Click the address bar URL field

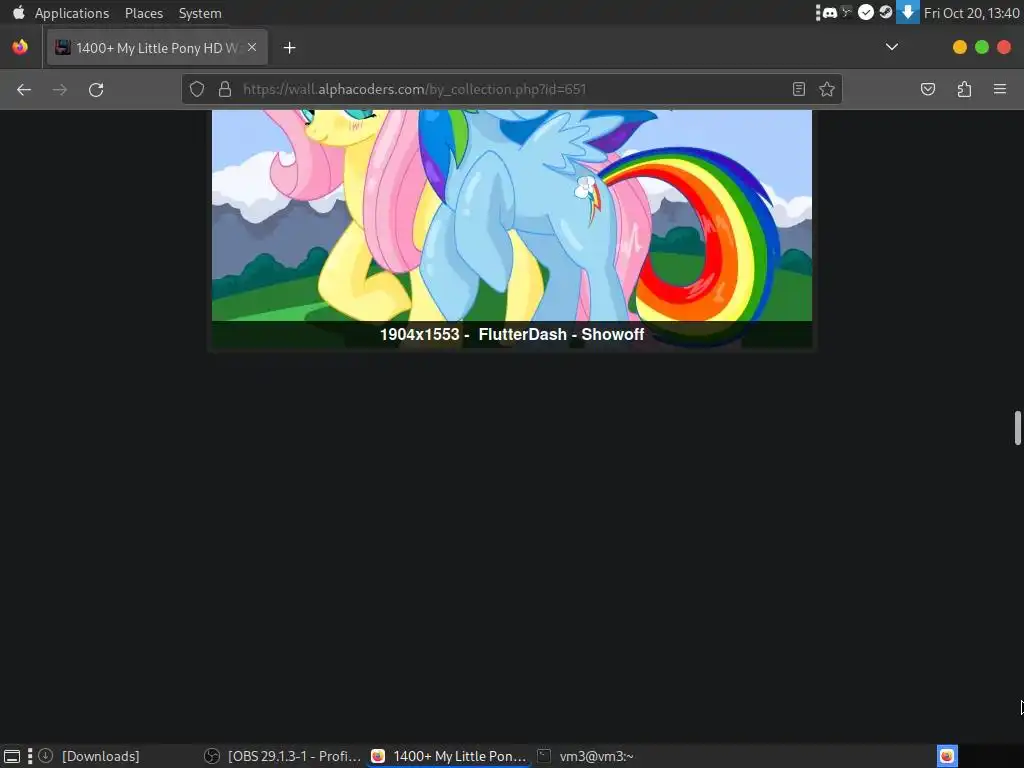click(513, 89)
